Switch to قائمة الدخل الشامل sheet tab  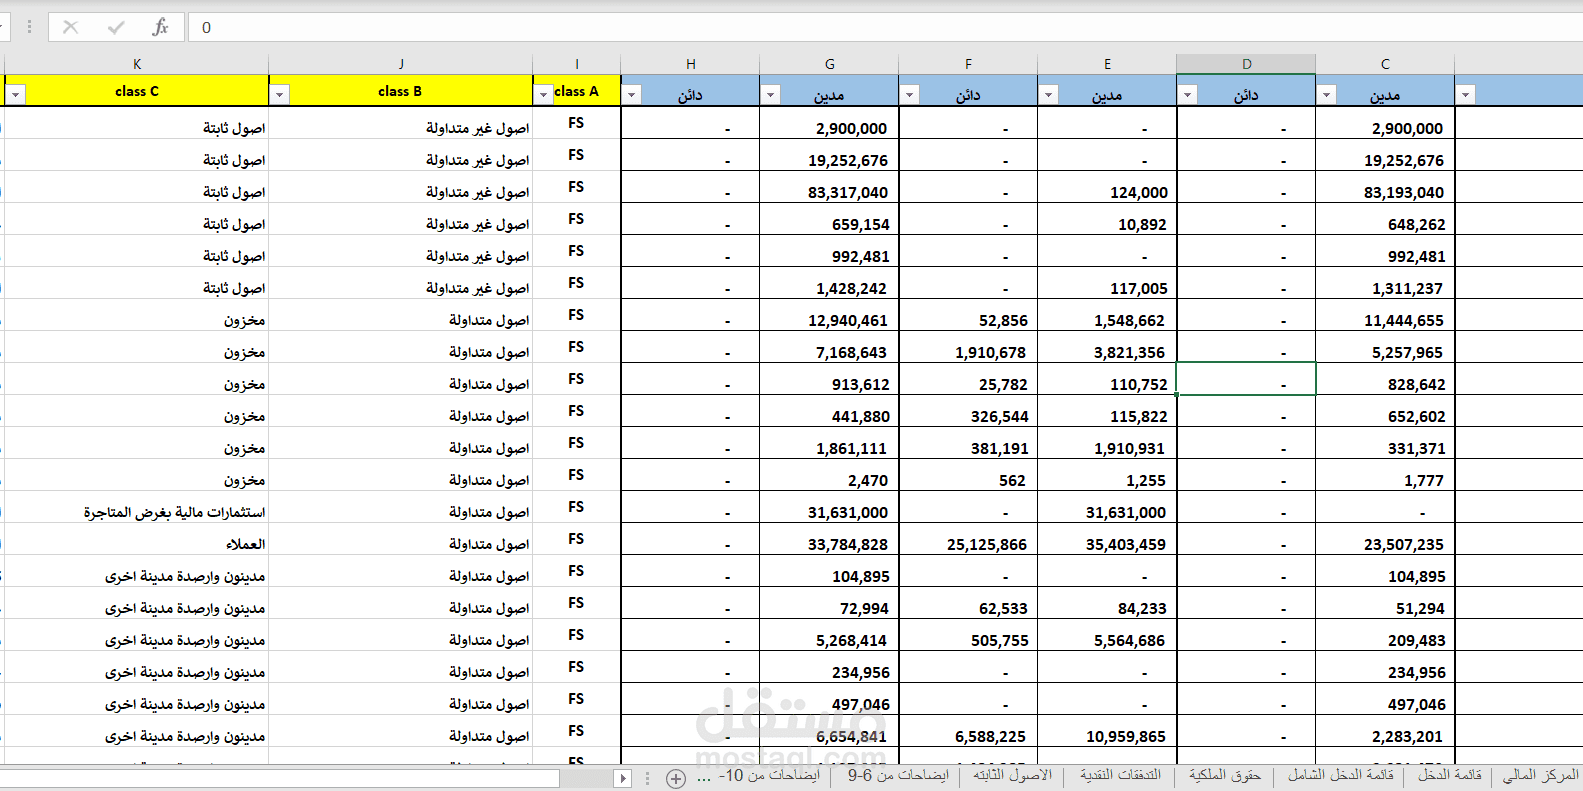click(x=1340, y=775)
